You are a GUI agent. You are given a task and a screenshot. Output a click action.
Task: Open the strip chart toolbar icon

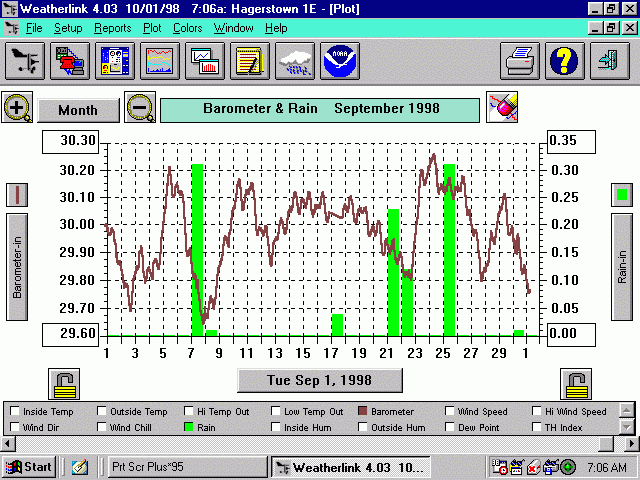pyautogui.click(x=160, y=61)
